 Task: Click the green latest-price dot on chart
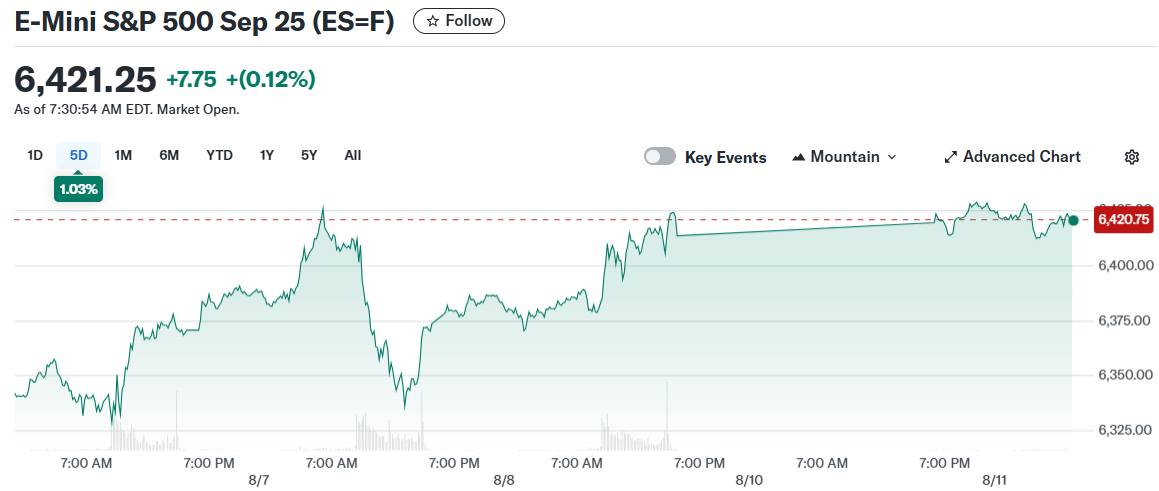[1073, 220]
